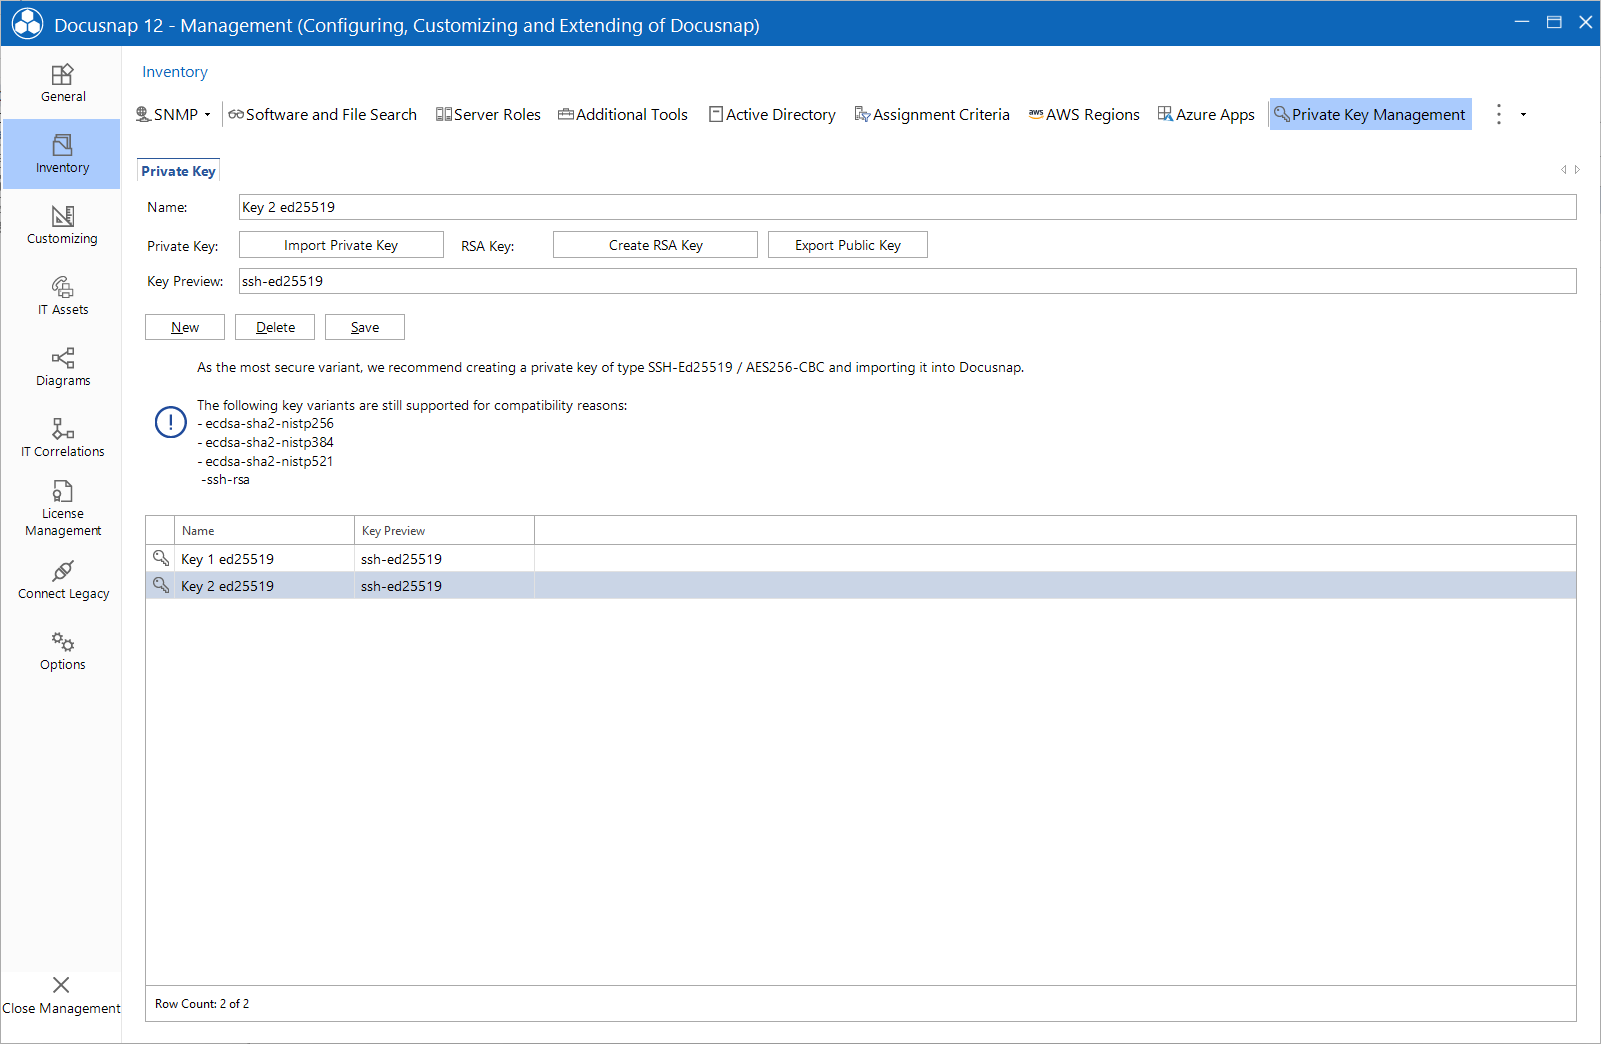Open Additional Tools toolbar item

tap(623, 114)
